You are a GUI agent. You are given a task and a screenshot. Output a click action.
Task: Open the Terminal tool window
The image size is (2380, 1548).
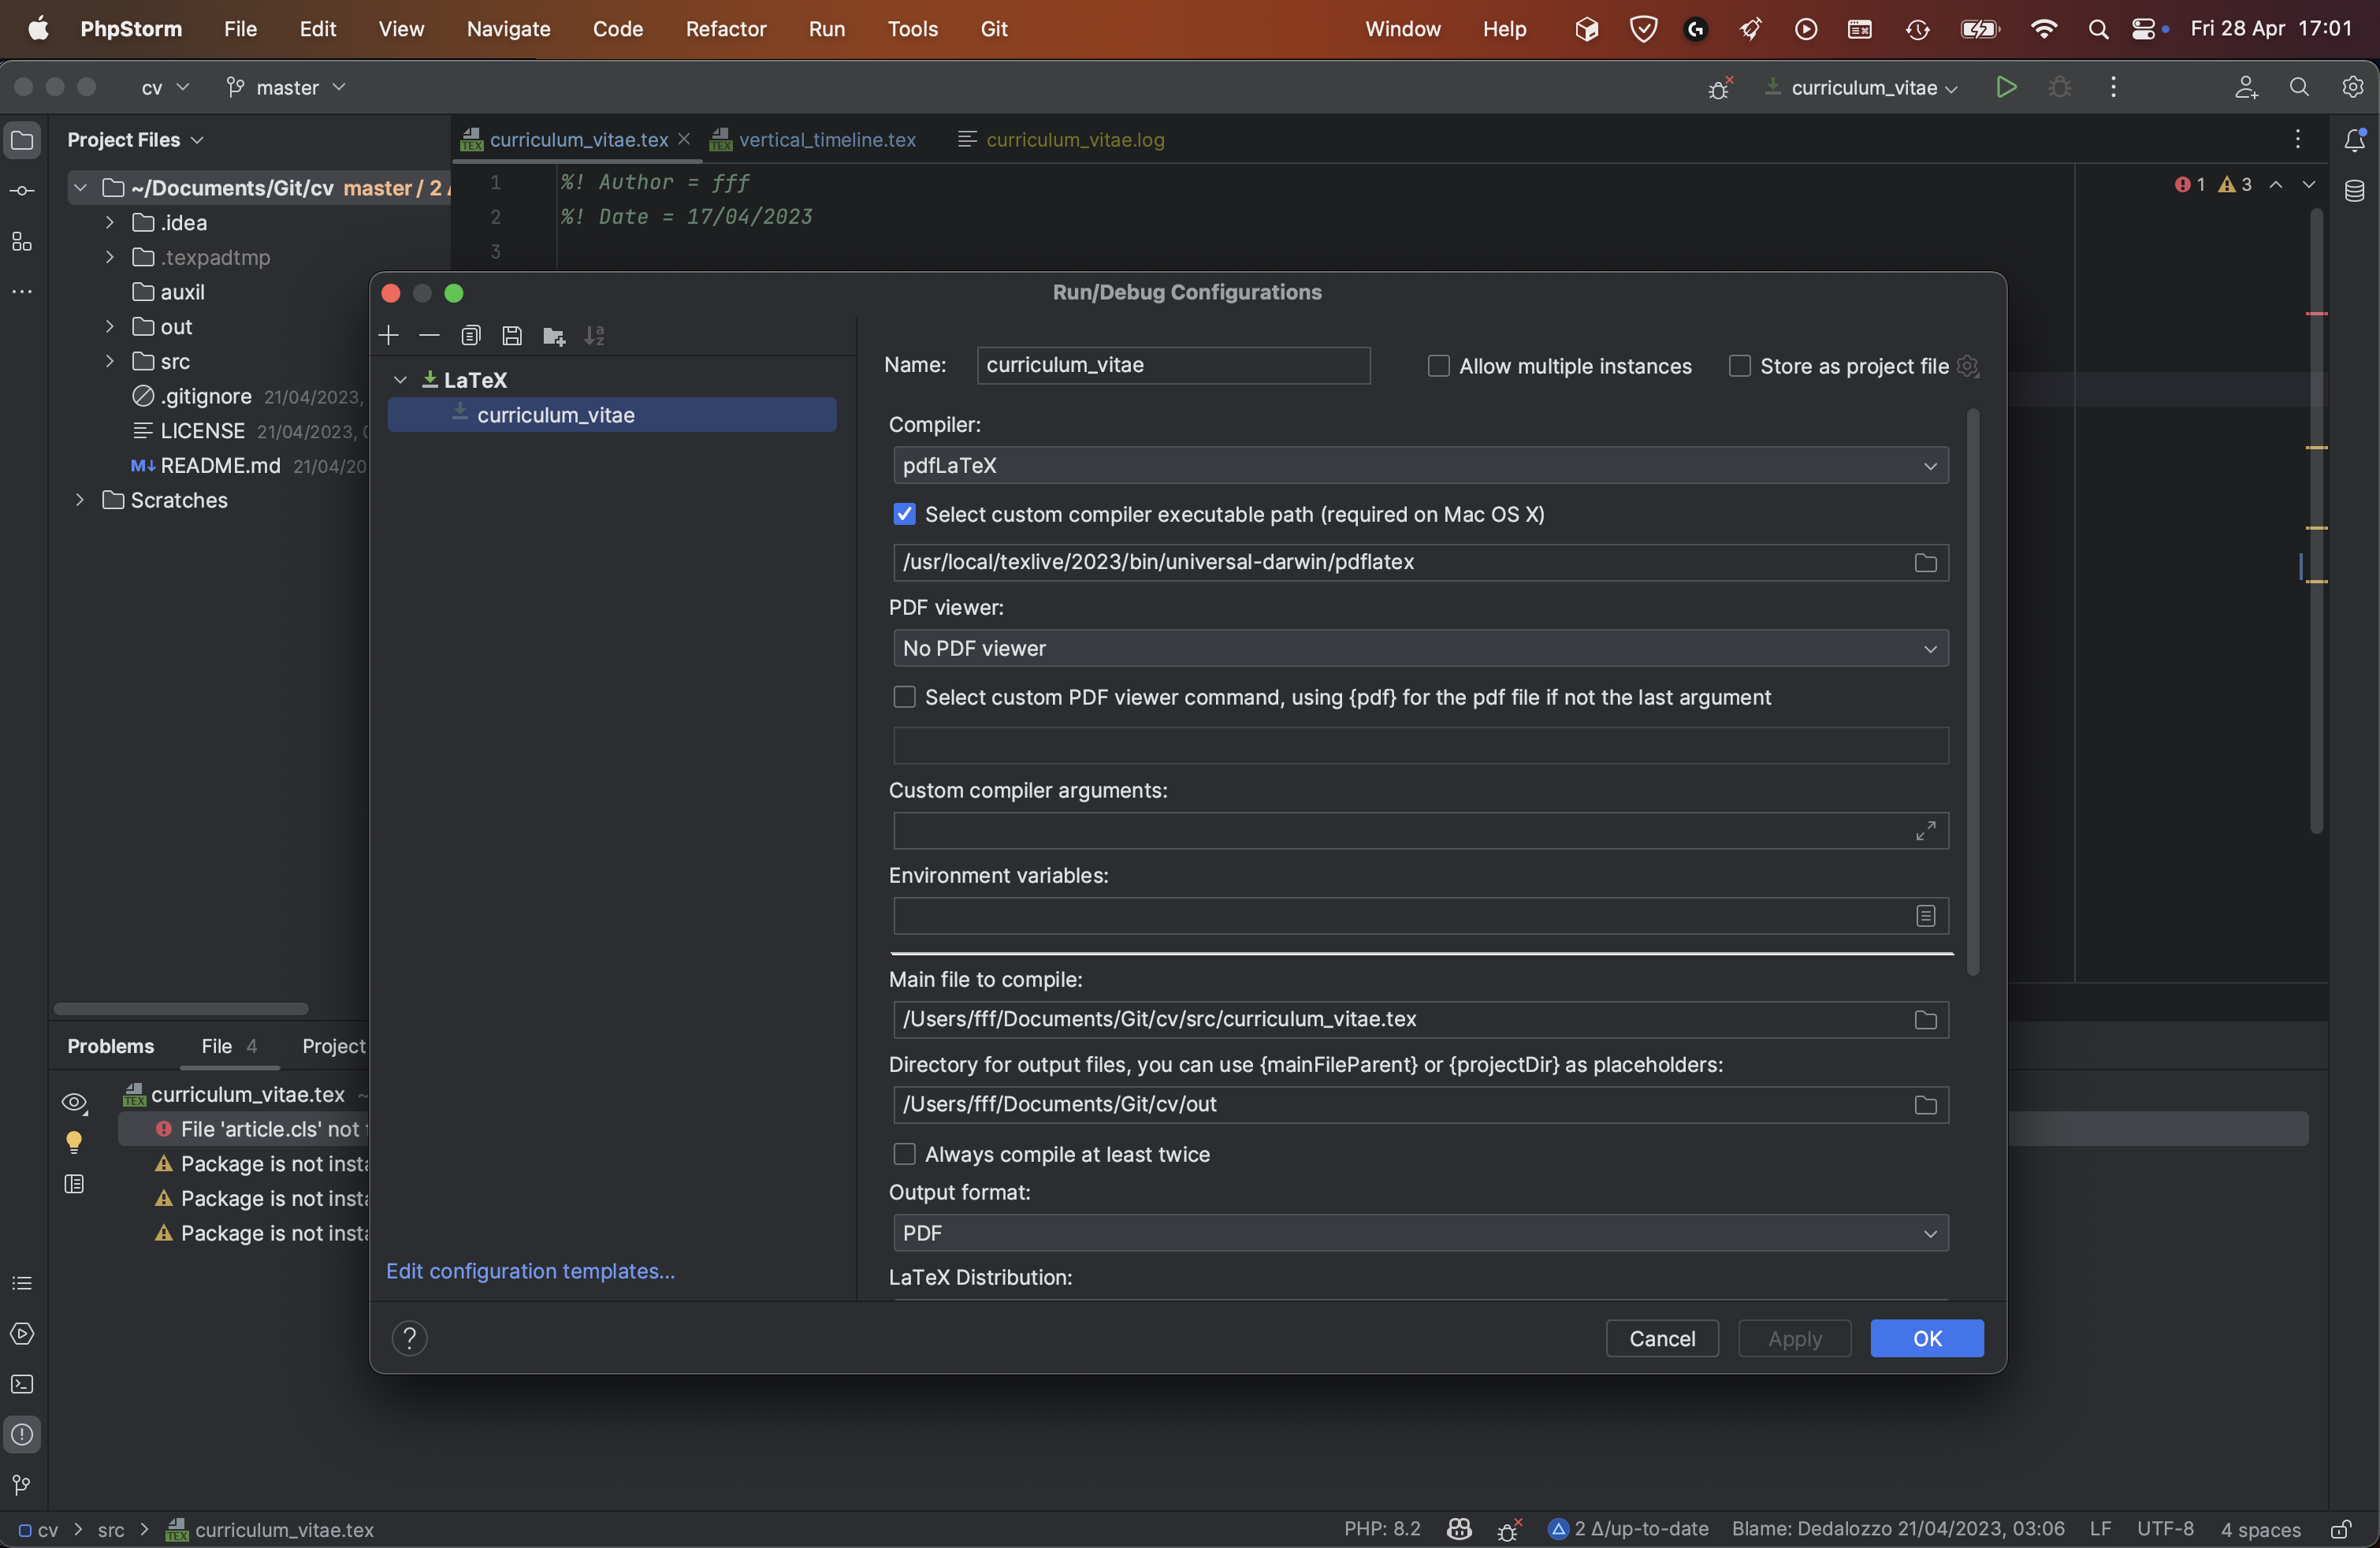(22, 1384)
